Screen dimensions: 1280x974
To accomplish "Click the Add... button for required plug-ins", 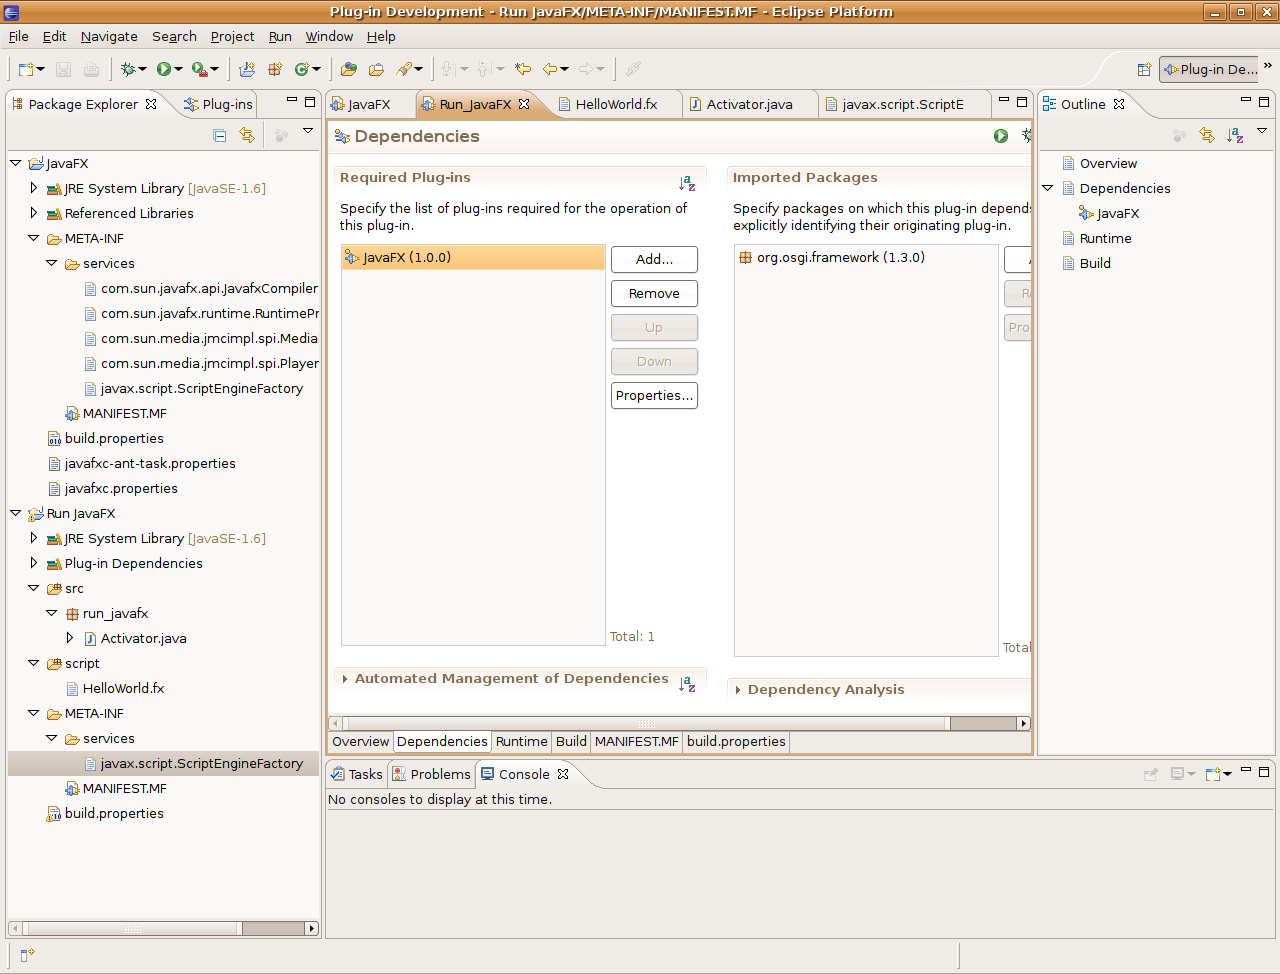I will [654, 259].
